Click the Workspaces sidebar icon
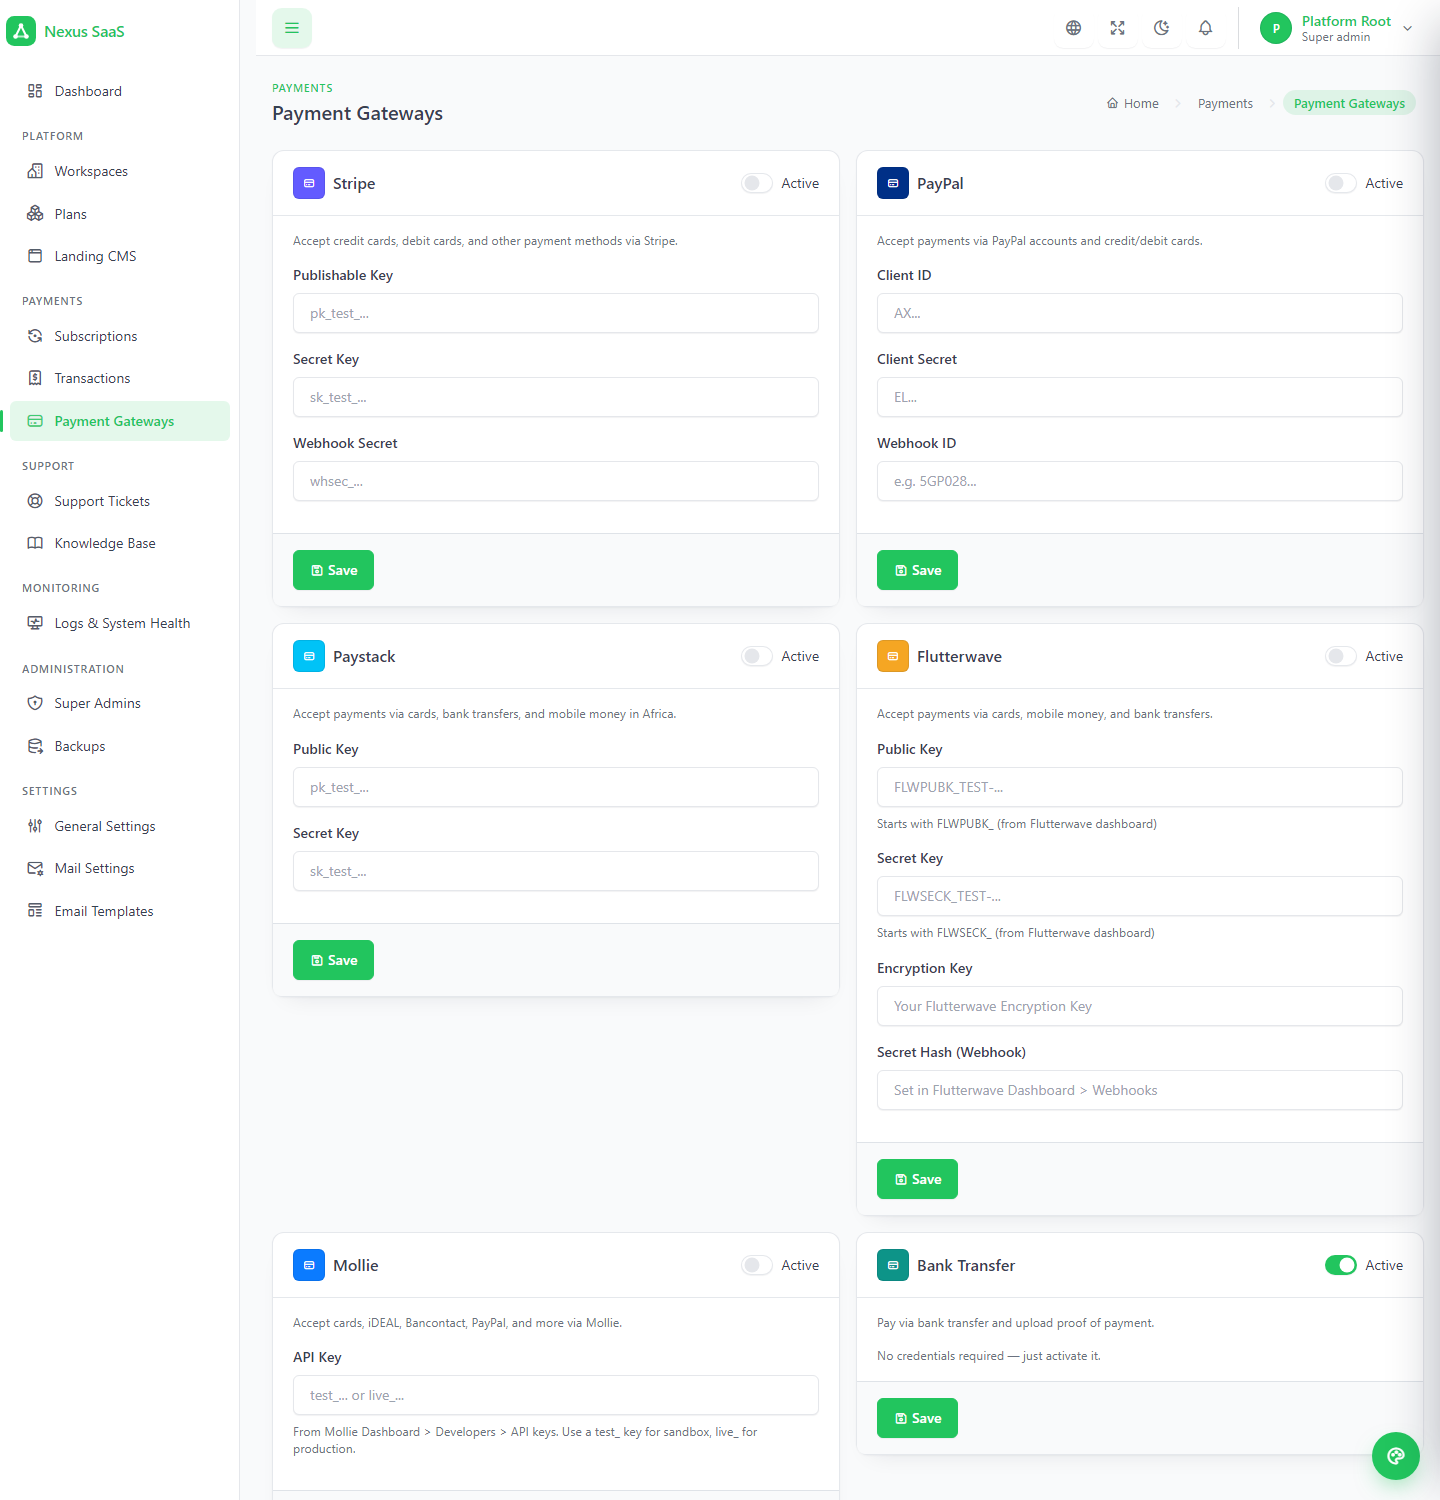This screenshot has height=1500, width=1440. tap(35, 171)
